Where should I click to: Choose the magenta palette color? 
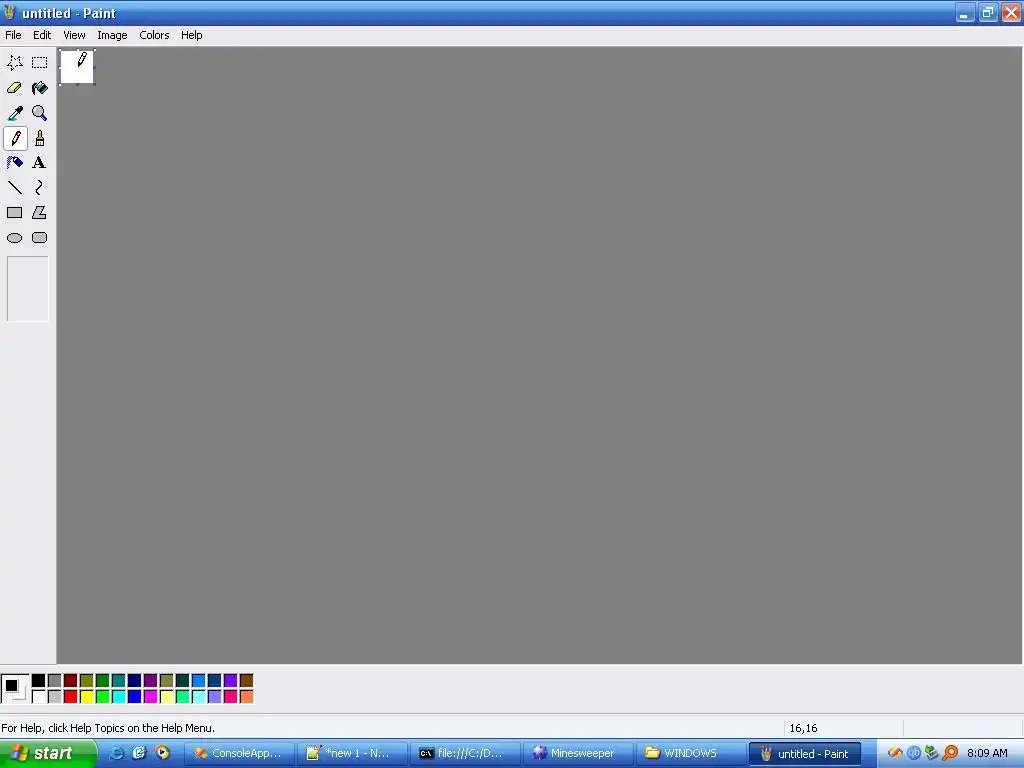pyautogui.click(x=151, y=697)
